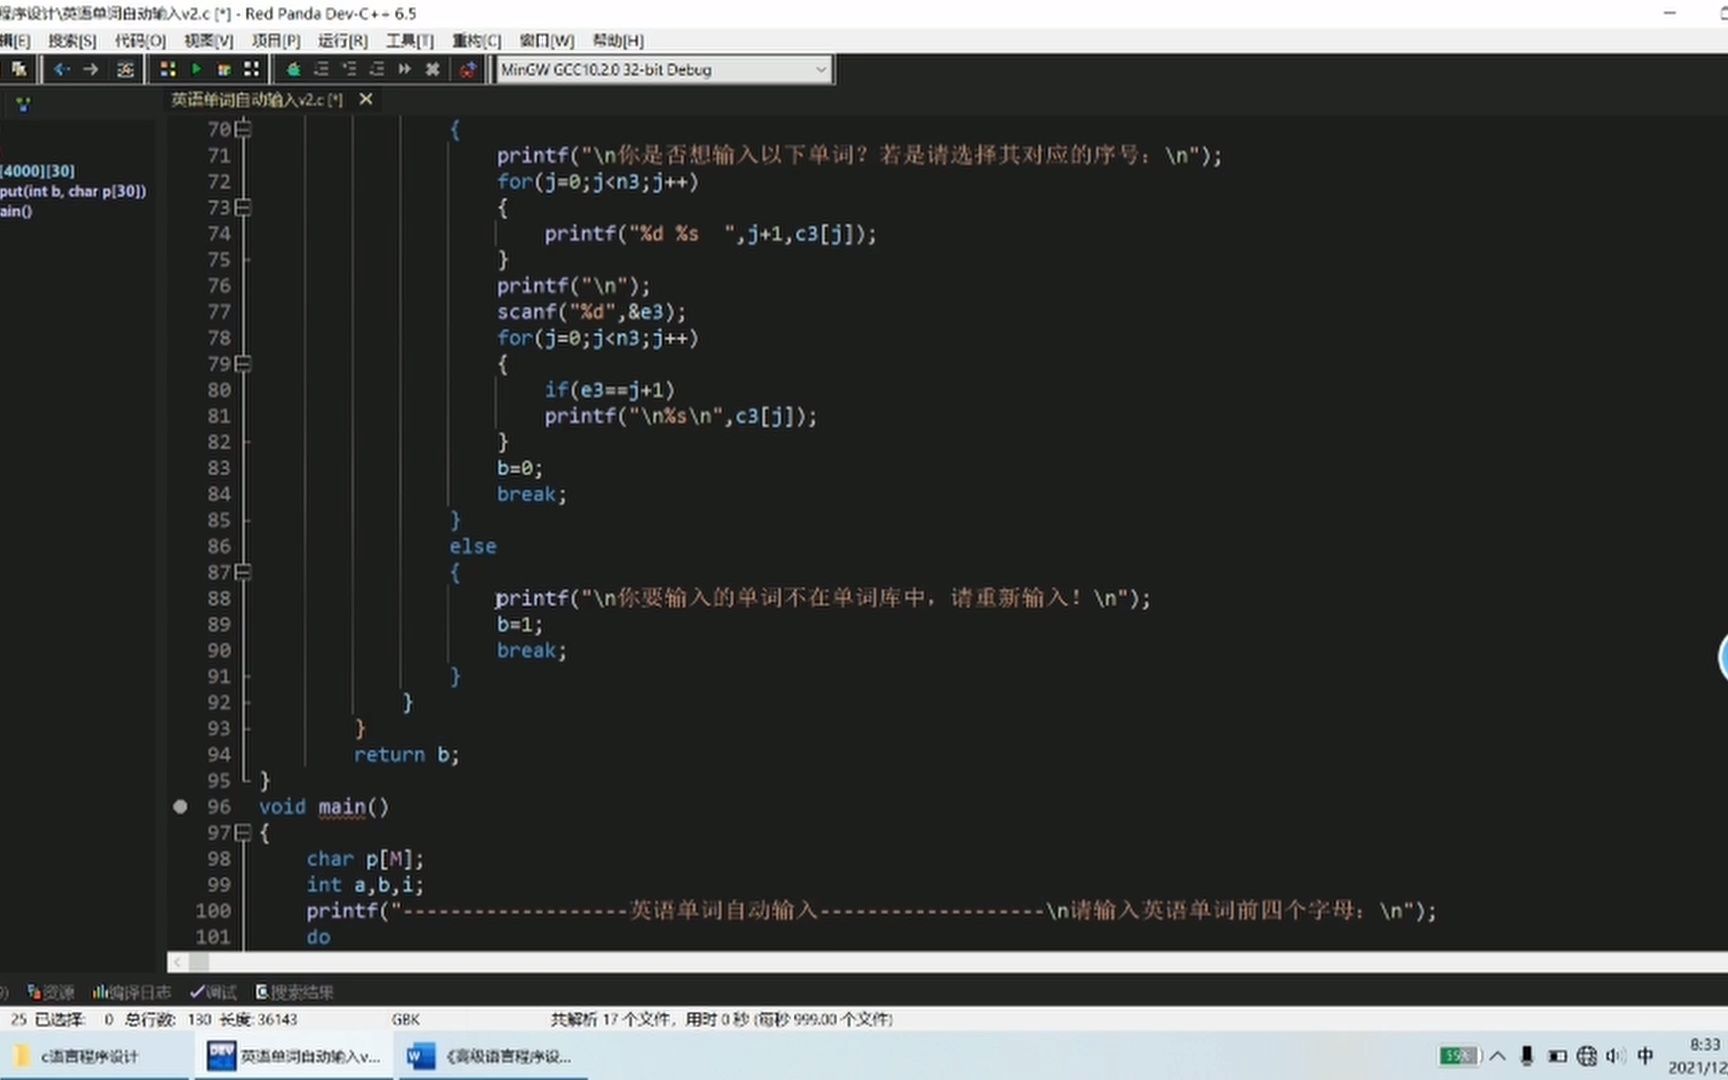Click the class browser icon in left panel
Image resolution: width=1728 pixels, height=1080 pixels.
click(x=23, y=104)
